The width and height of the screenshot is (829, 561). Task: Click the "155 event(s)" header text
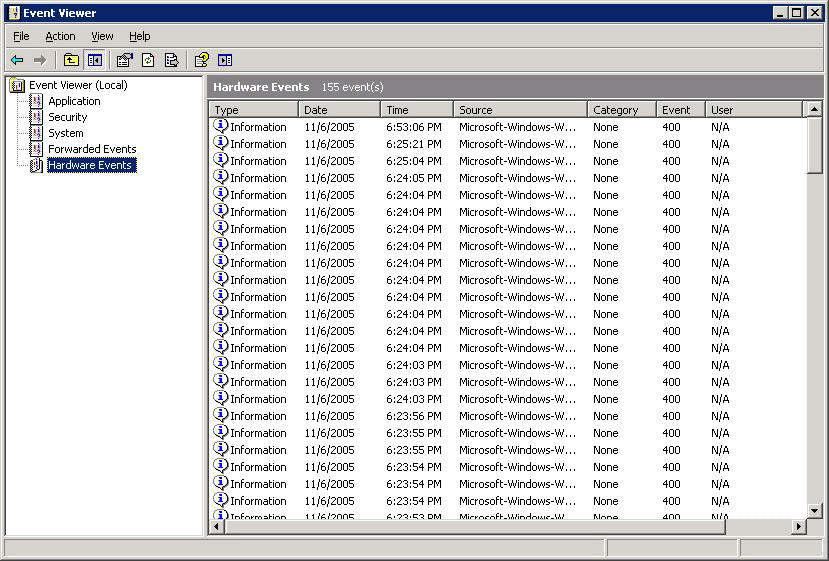coord(352,87)
